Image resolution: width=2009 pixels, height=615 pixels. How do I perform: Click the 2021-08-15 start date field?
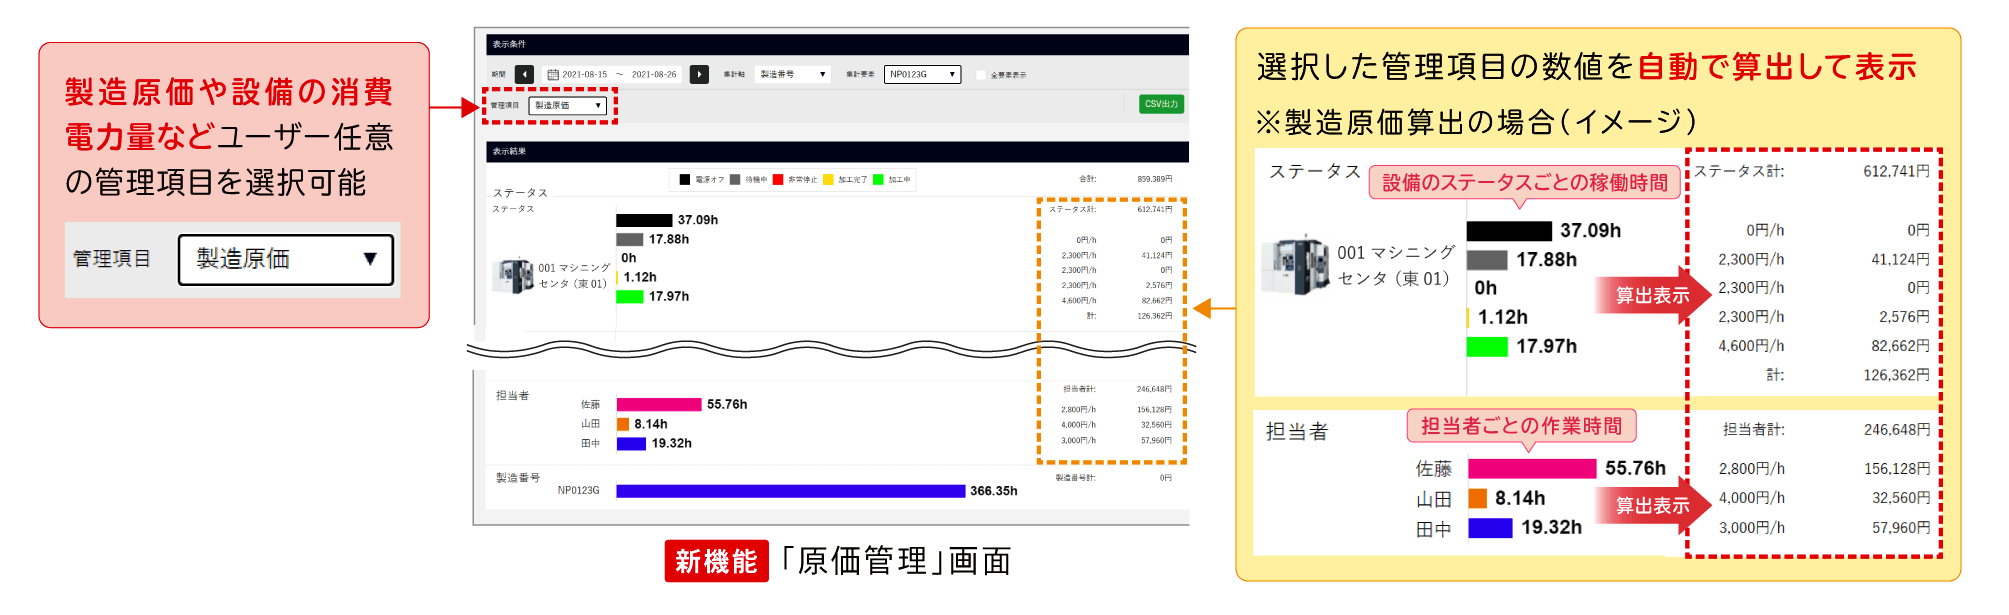[x=584, y=74]
